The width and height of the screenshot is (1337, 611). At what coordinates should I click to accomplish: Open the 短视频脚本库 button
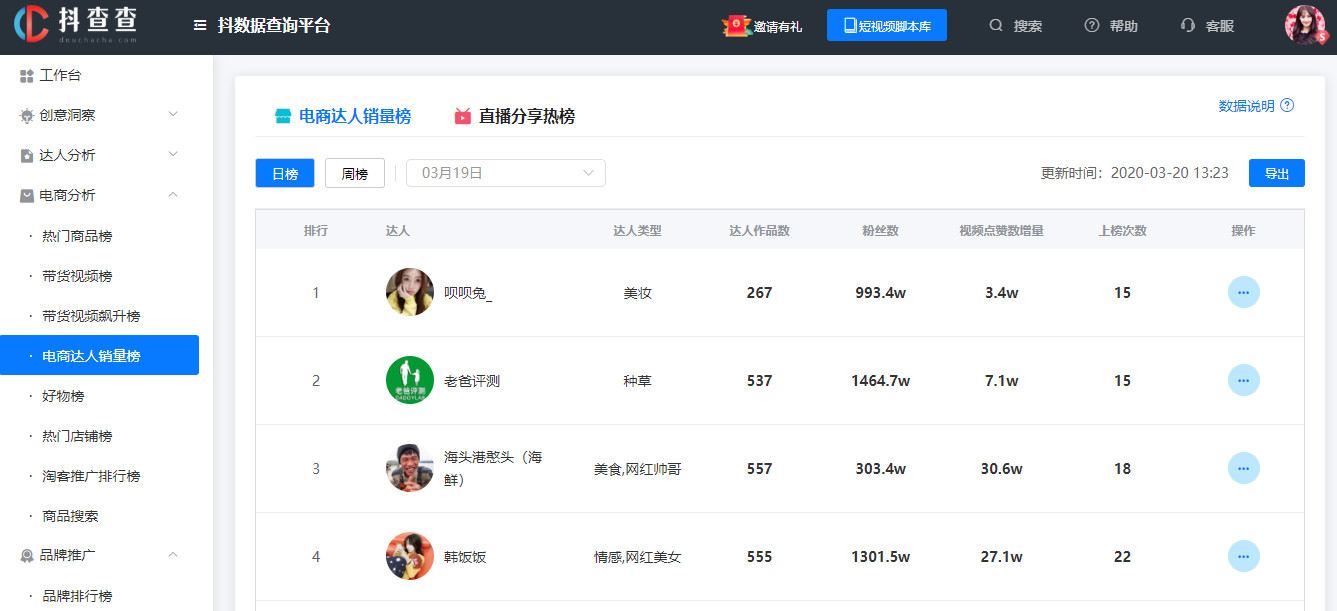click(886, 25)
